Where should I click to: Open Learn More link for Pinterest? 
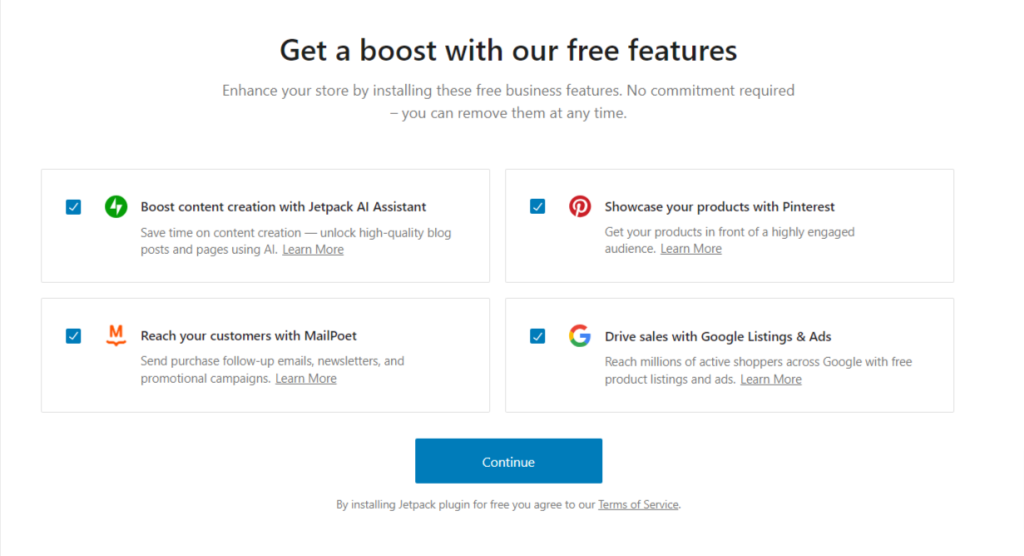pyautogui.click(x=691, y=249)
